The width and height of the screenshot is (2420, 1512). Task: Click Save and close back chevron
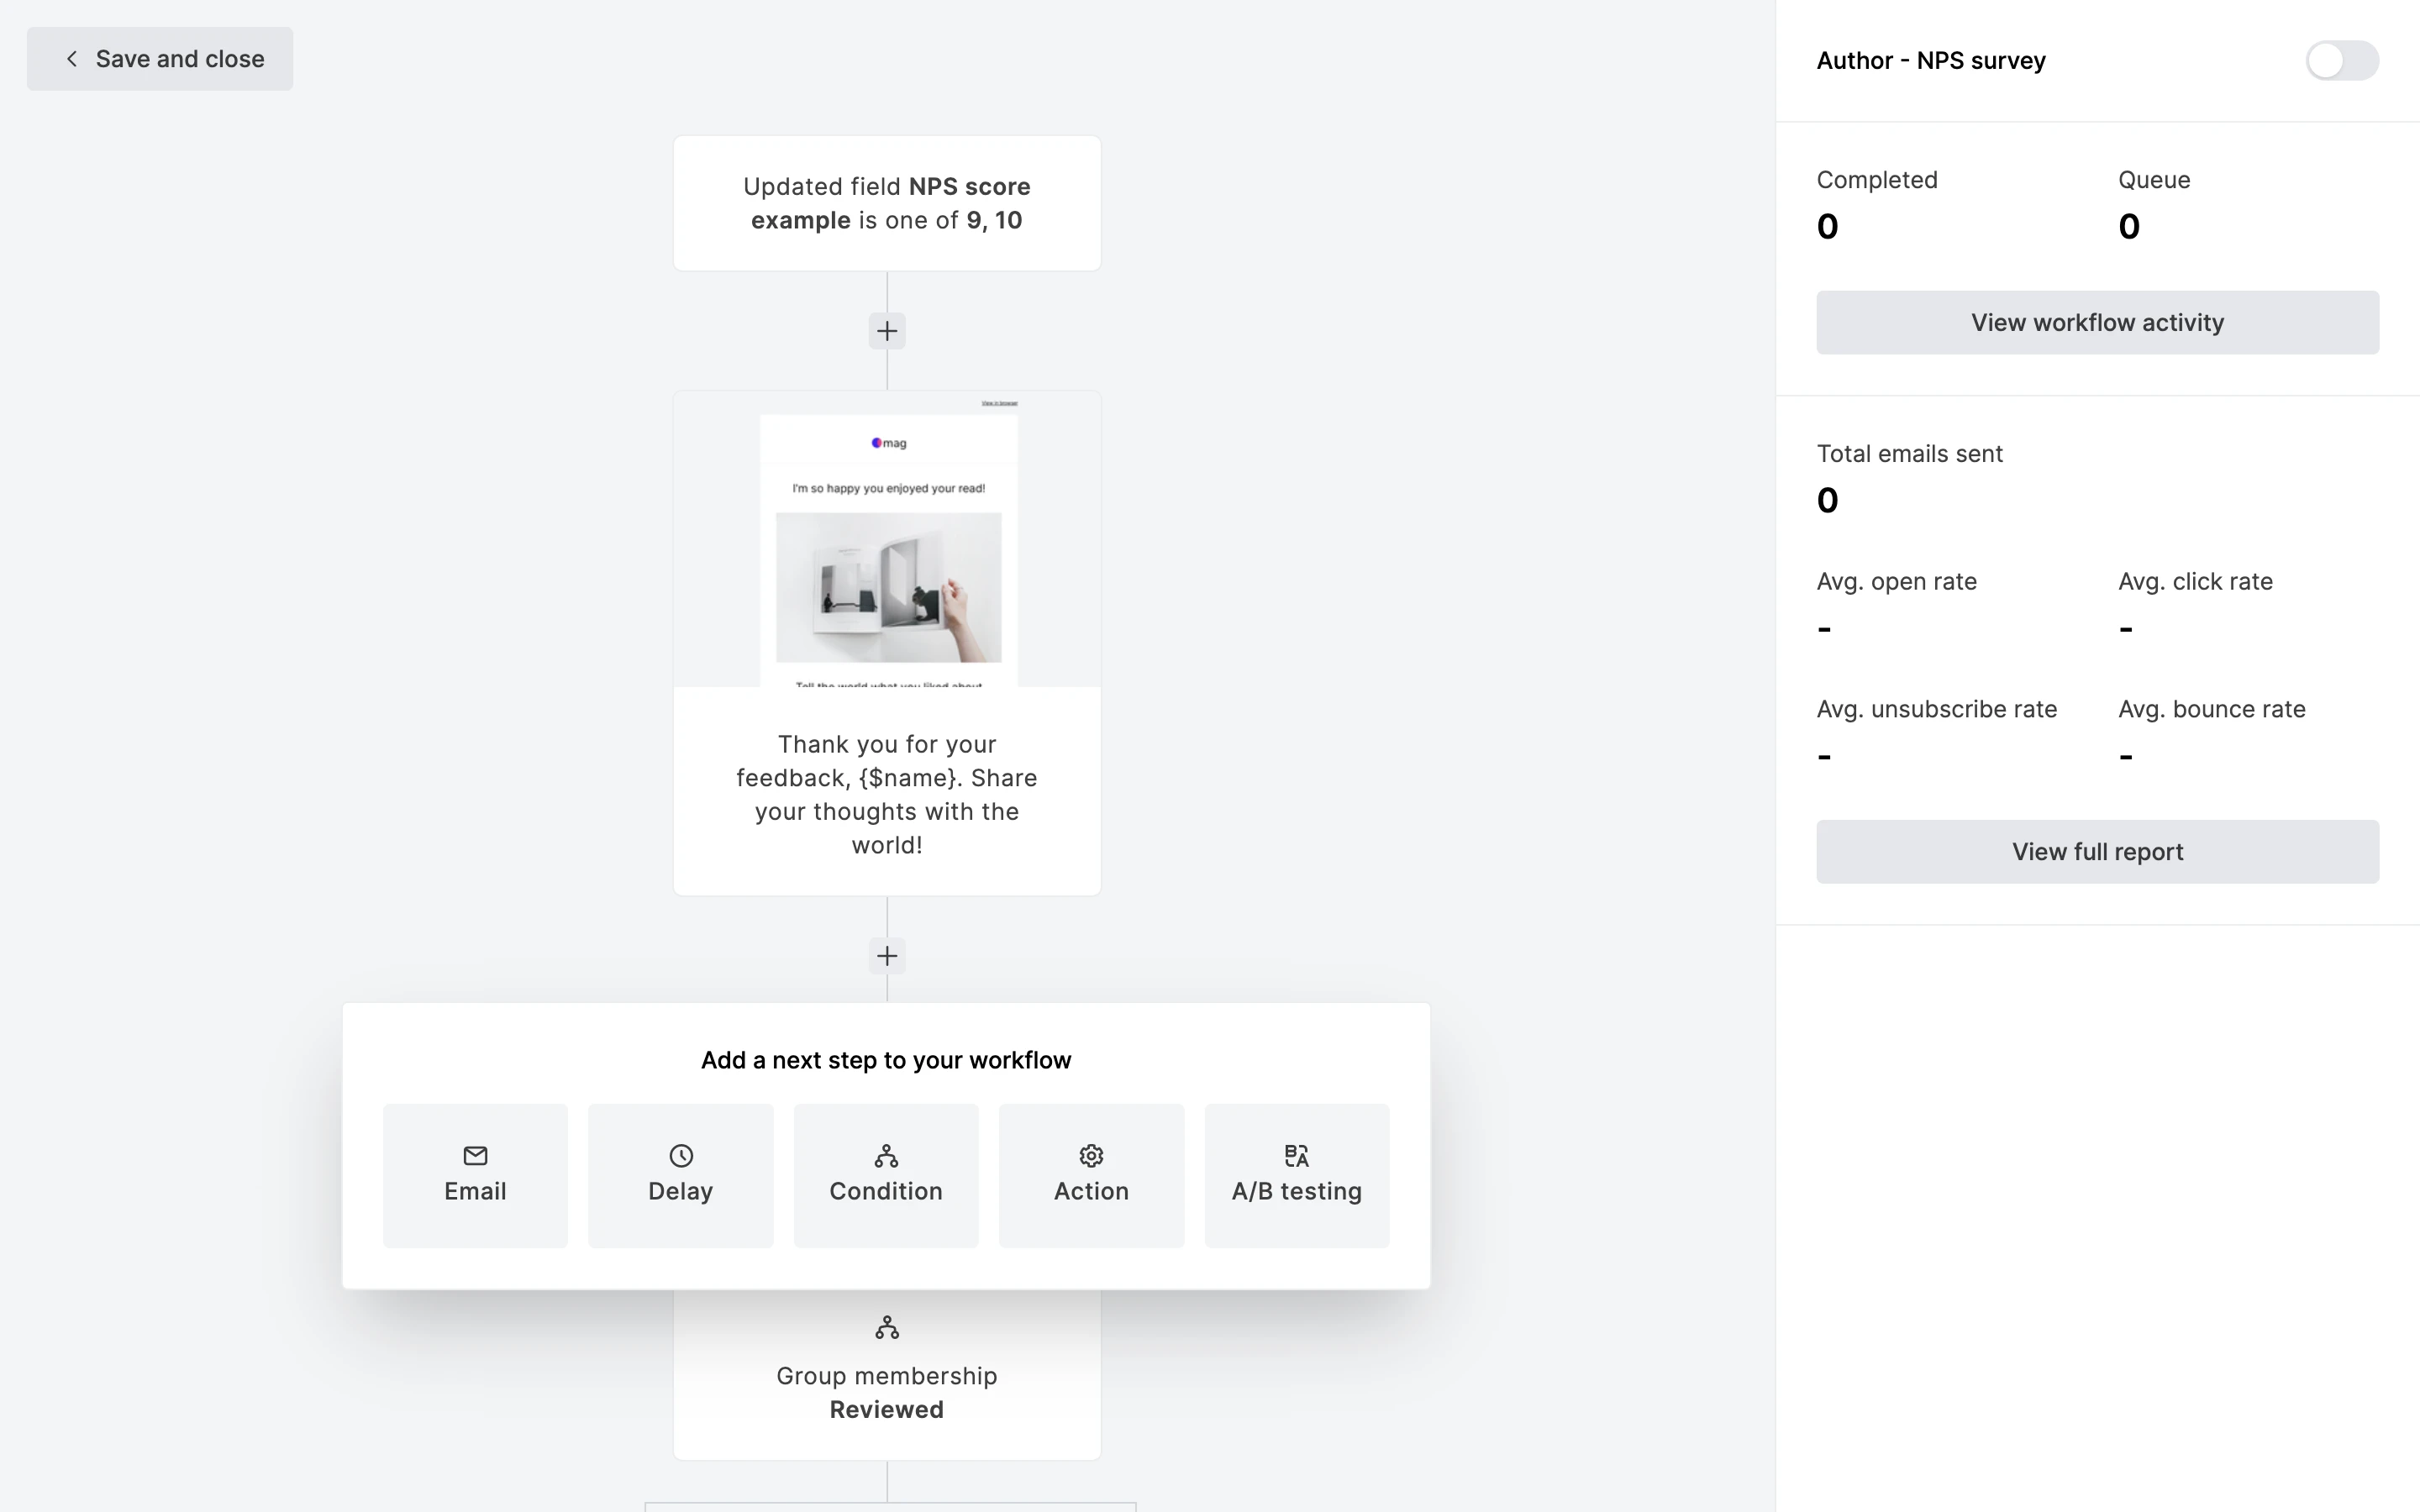[72, 59]
